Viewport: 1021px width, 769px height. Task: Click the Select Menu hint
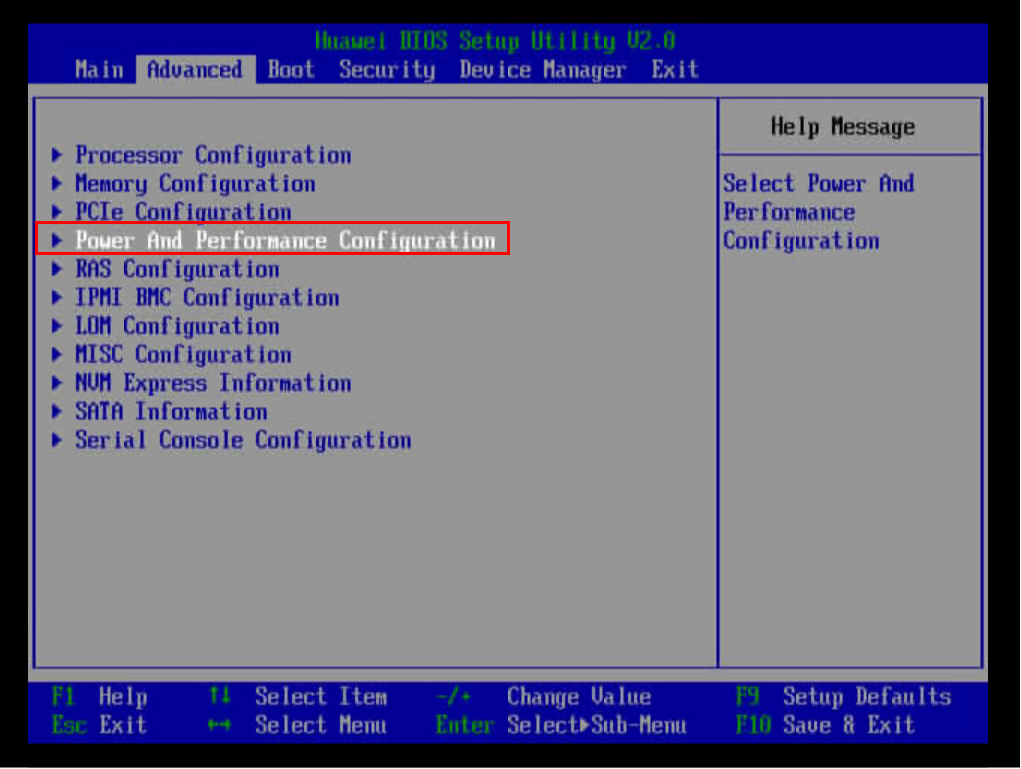click(298, 725)
